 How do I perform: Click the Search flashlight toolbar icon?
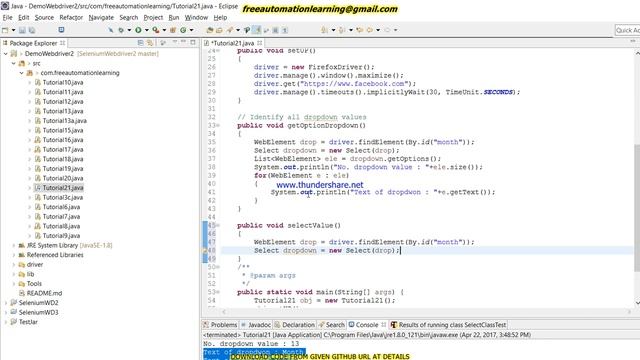[230, 30]
